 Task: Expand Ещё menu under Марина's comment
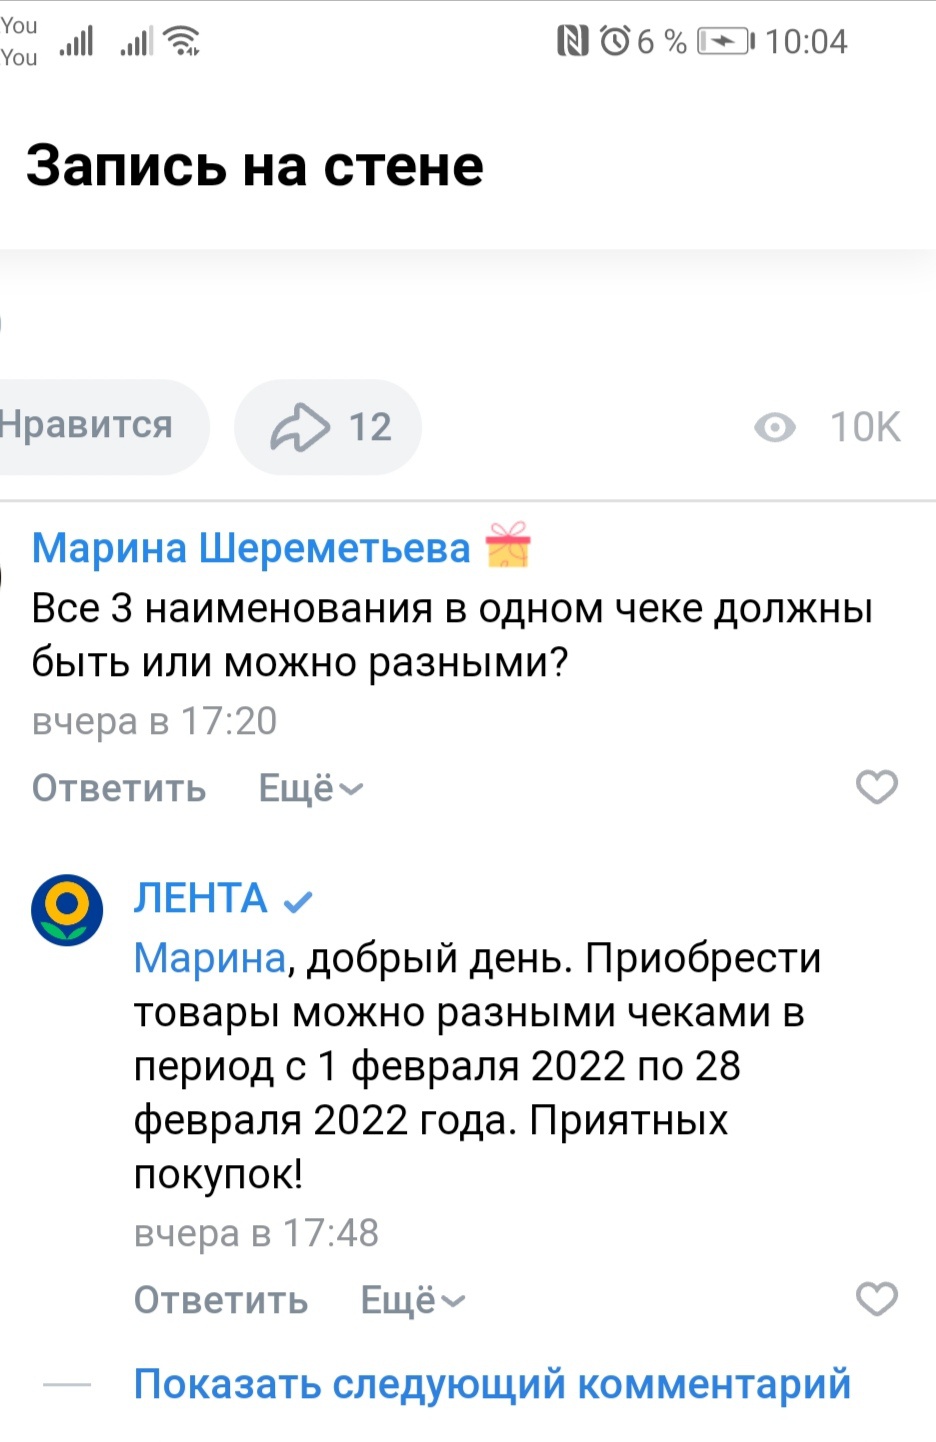311,788
